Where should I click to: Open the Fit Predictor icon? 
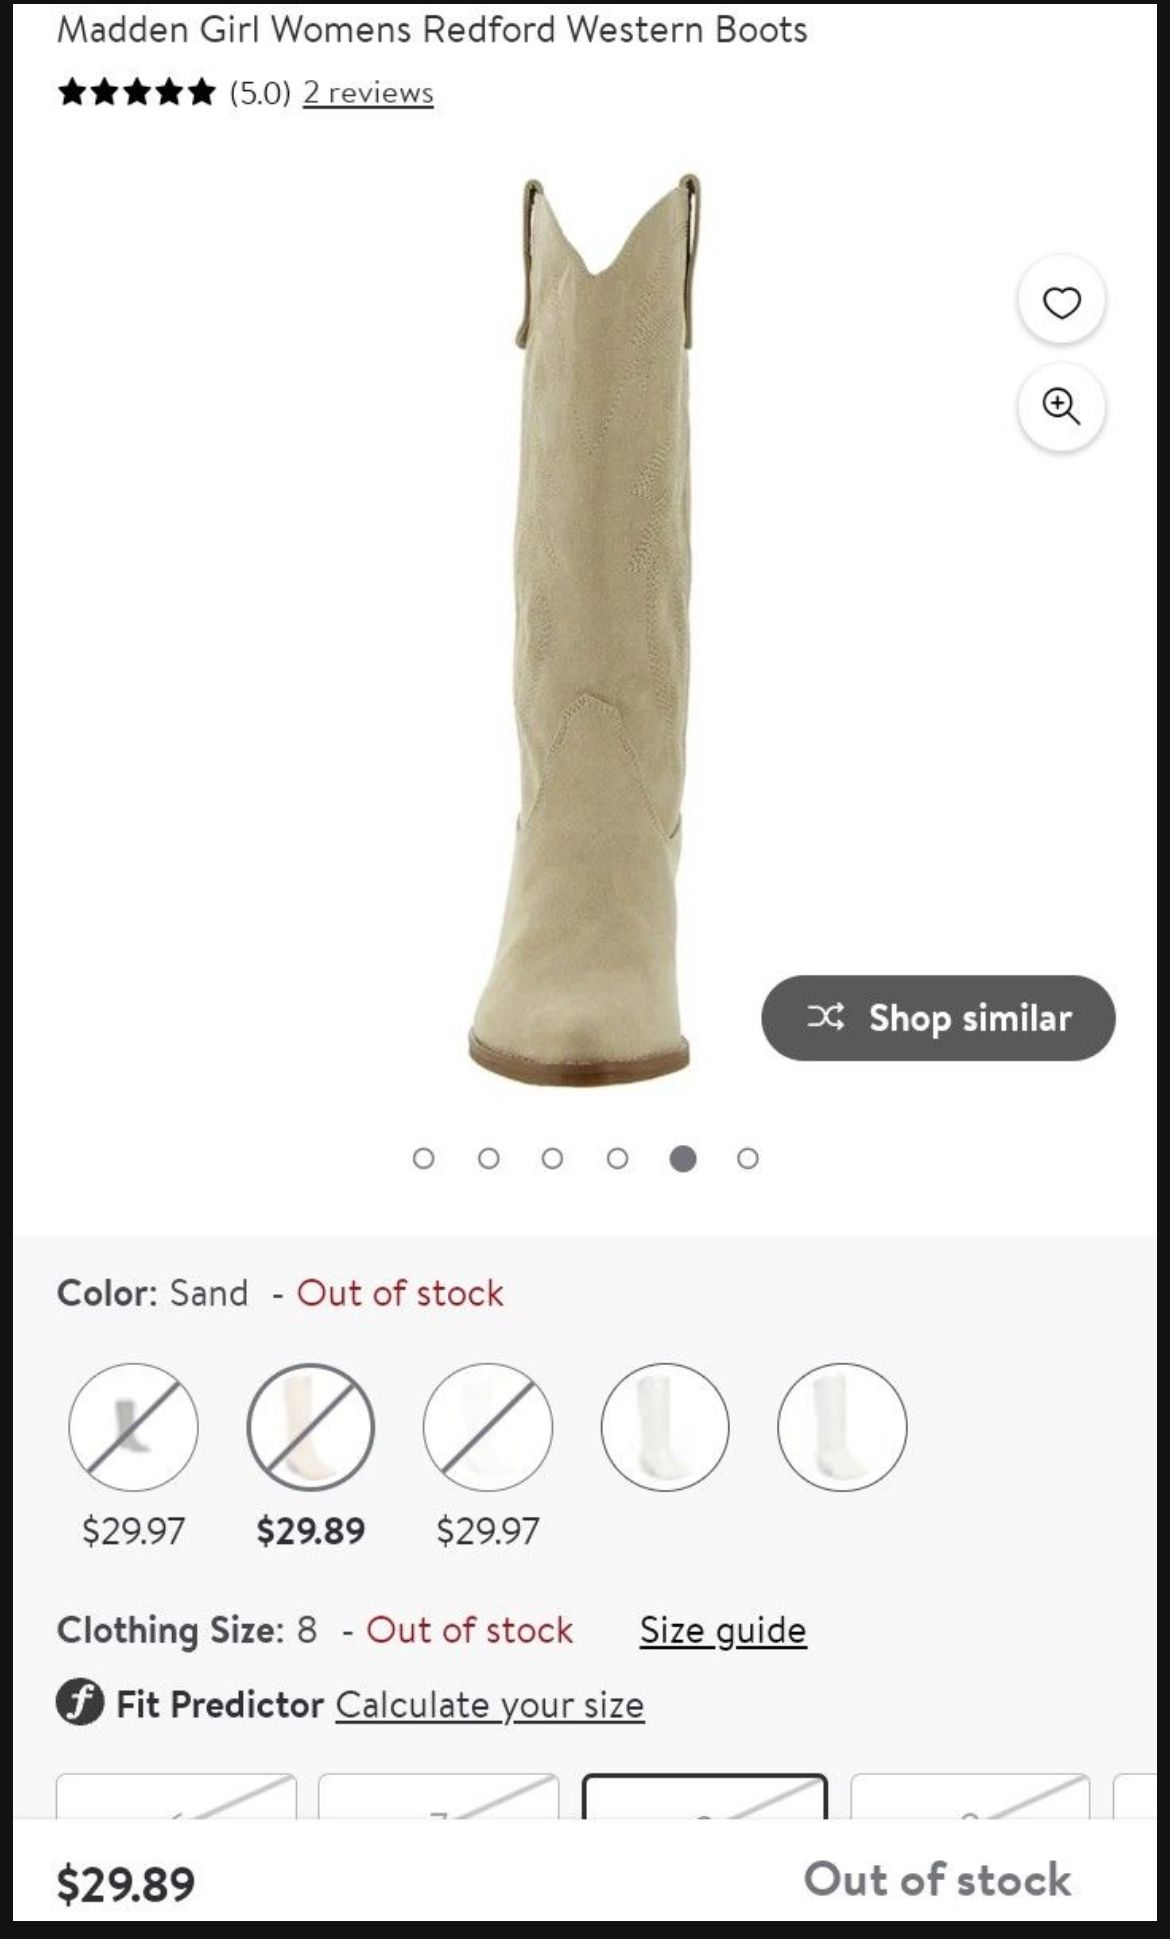(x=80, y=1703)
